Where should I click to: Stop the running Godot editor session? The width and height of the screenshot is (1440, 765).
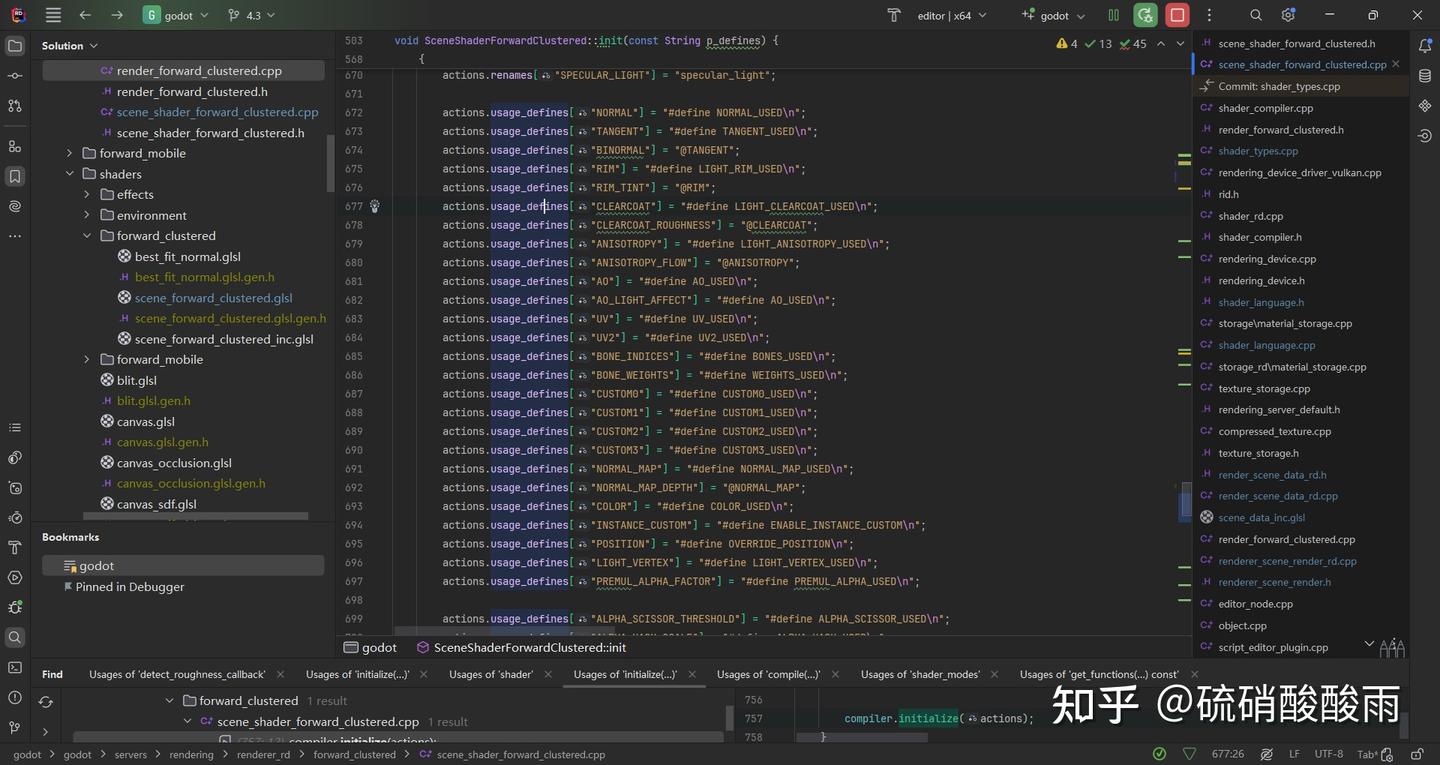(x=1178, y=15)
